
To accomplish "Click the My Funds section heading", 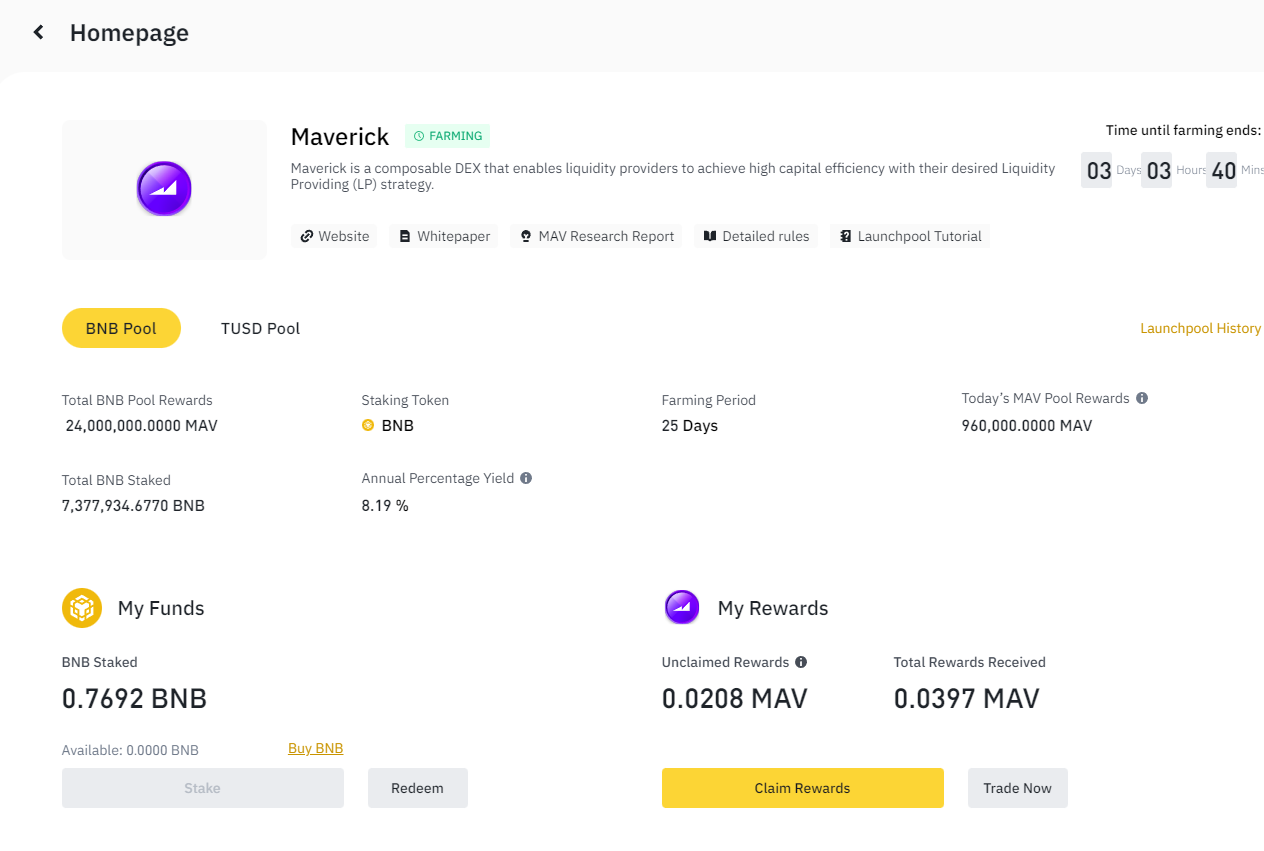I will click(161, 608).
